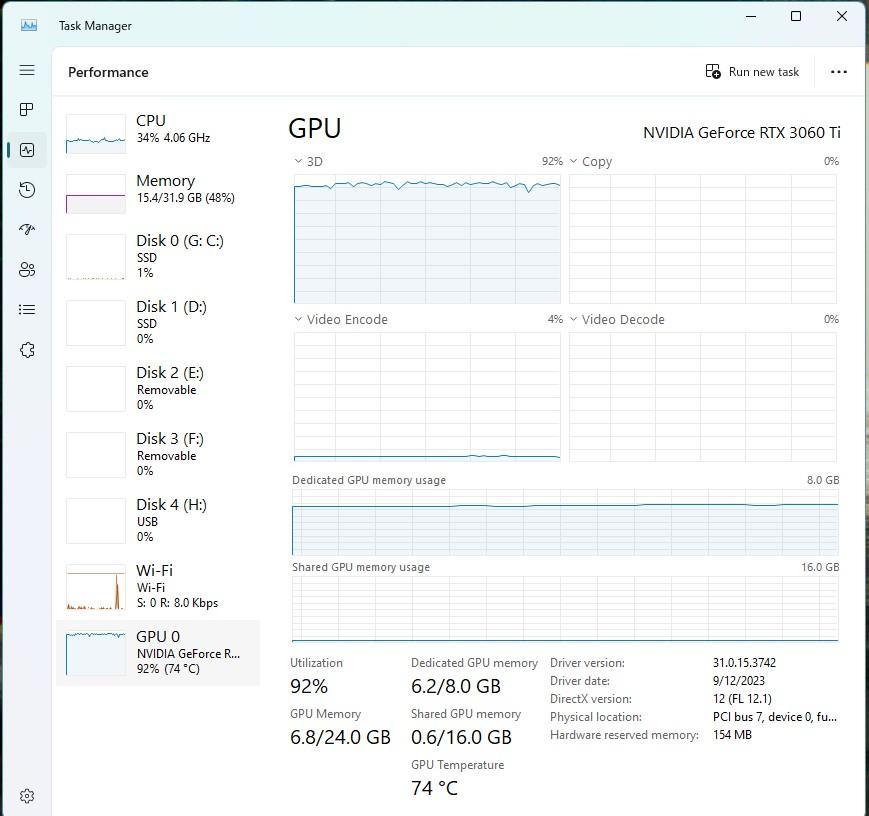
Task: Click the Run new task icon
Action: [x=713, y=72]
